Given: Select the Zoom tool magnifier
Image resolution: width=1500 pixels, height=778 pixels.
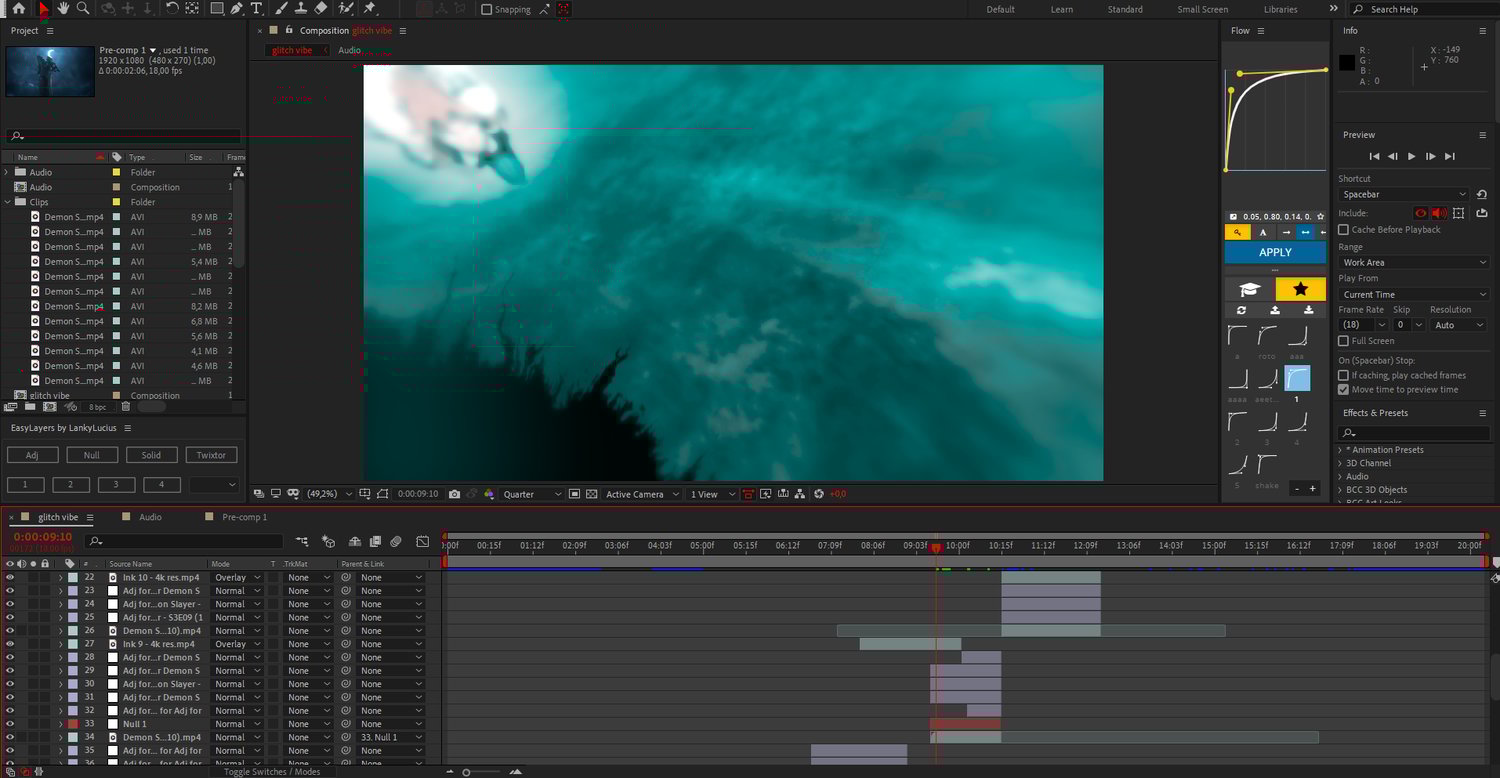Looking at the screenshot, I should click(83, 9).
